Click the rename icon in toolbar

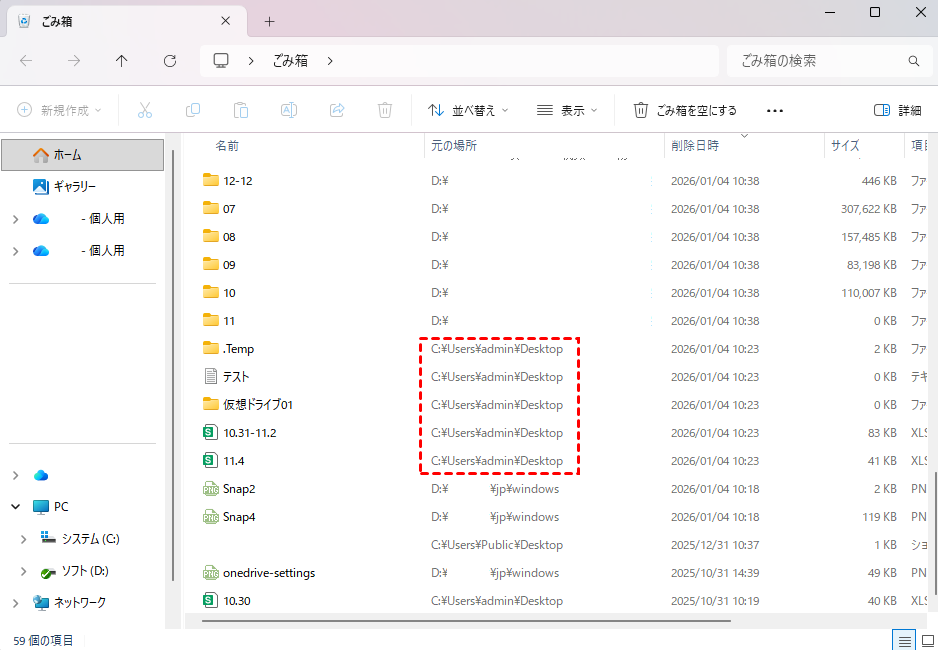pos(289,110)
